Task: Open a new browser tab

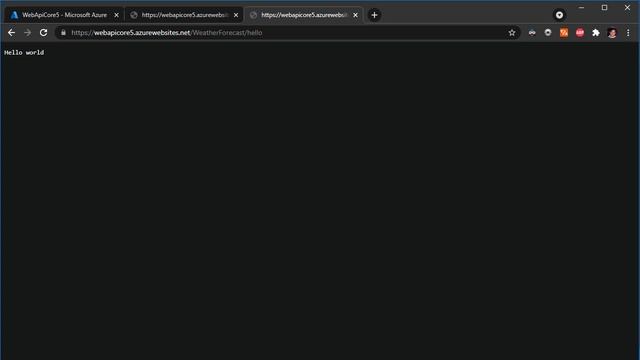Action: [374, 15]
